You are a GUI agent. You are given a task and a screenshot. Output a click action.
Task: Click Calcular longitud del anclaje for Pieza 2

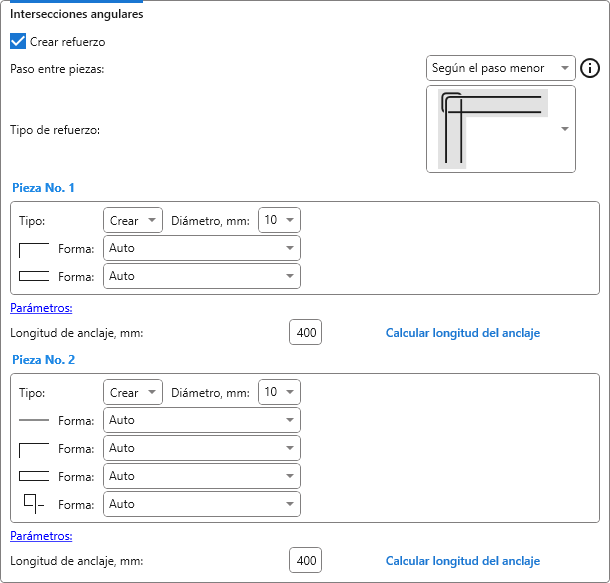tap(462, 561)
